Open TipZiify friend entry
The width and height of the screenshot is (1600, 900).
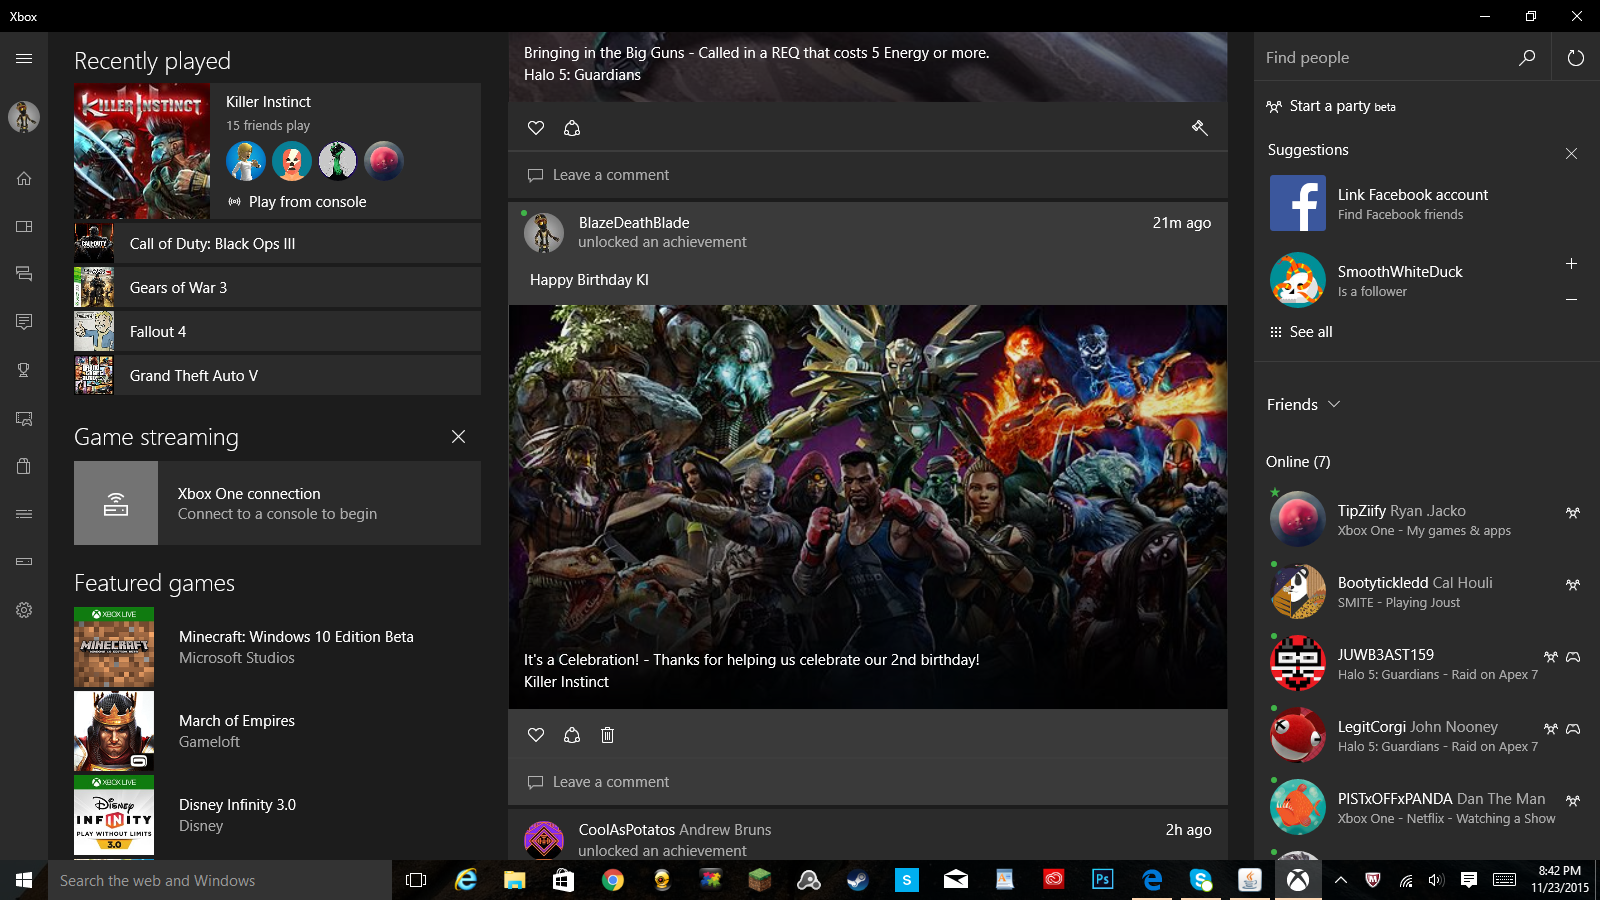point(1427,519)
